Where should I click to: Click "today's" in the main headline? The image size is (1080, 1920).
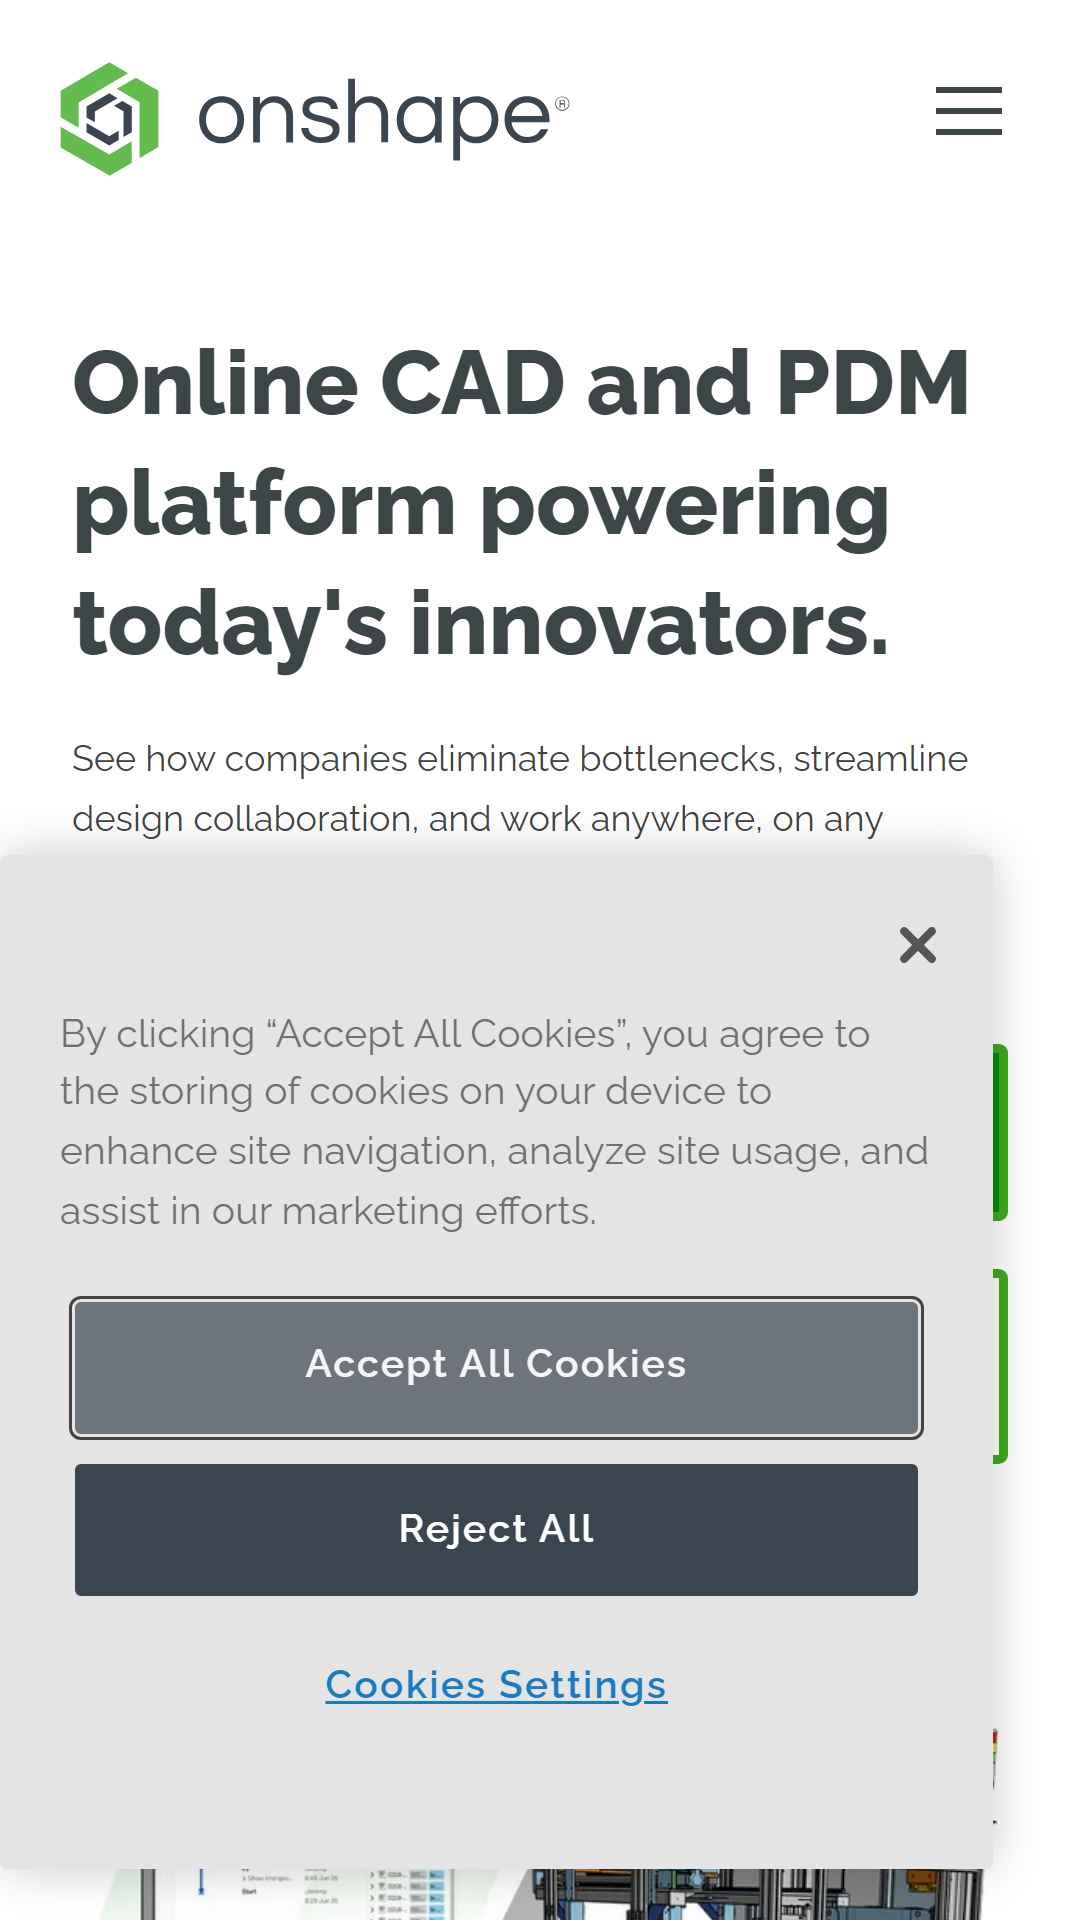230,624
